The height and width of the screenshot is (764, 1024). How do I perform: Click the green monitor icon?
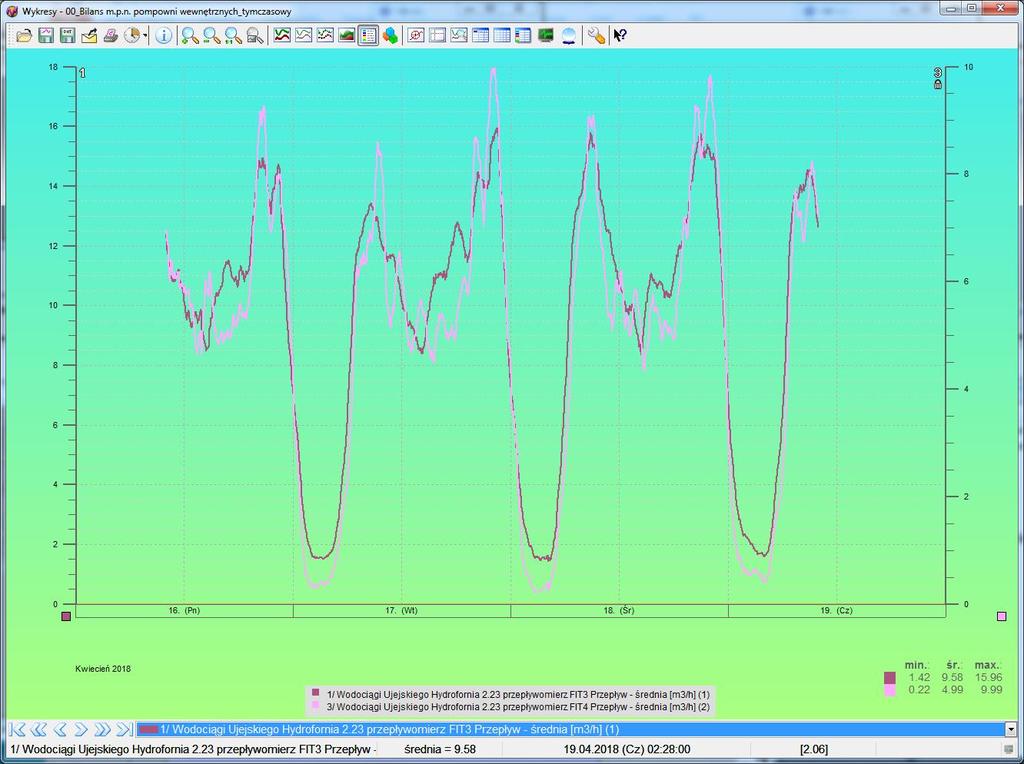[546, 35]
